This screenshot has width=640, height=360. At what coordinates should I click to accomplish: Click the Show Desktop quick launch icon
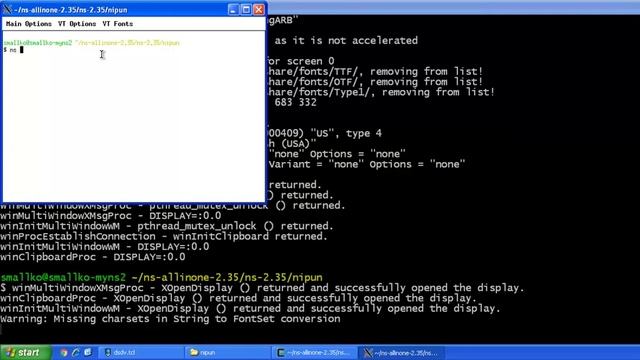(88, 352)
